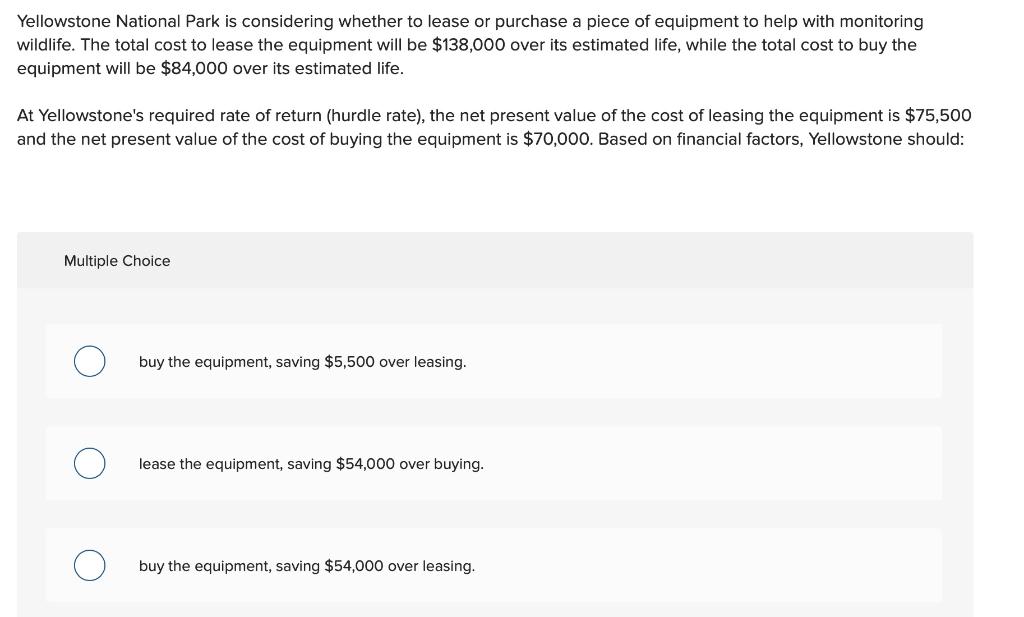The image size is (1024, 617).
Task: Select radio button for buy saving $5,500
Action: (89, 362)
